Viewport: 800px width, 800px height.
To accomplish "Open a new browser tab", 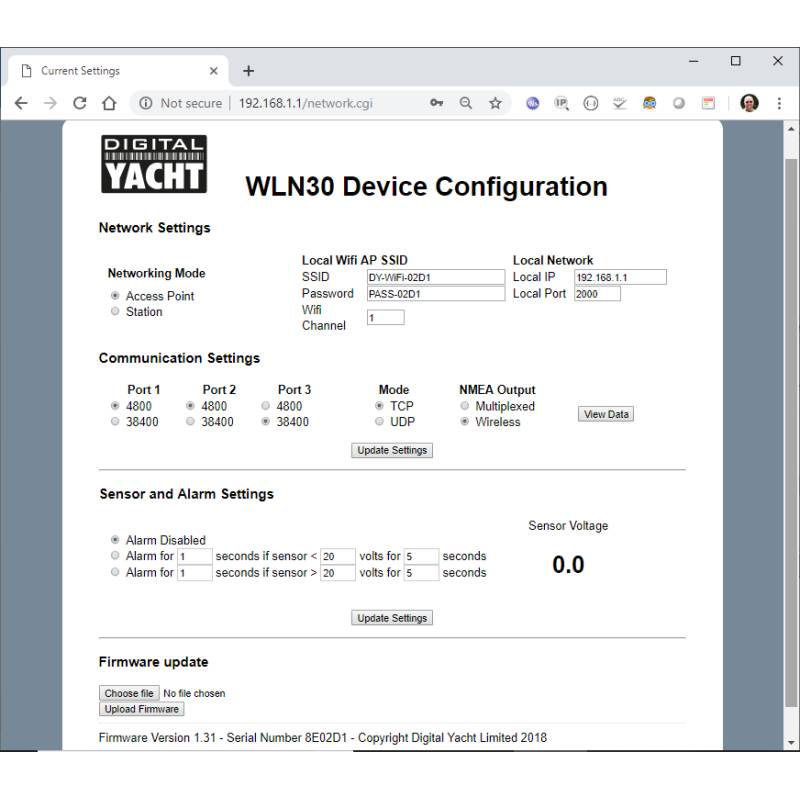I will tap(248, 71).
